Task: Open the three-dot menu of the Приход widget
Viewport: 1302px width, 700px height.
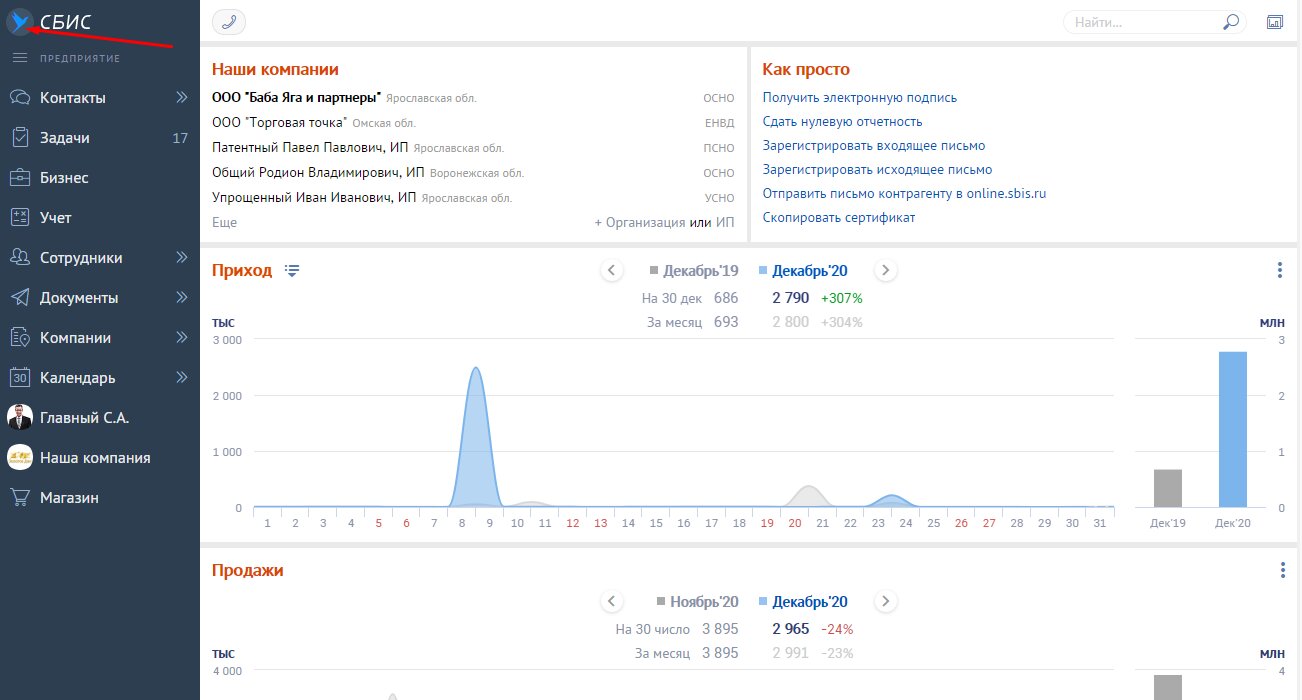Action: point(1280,270)
